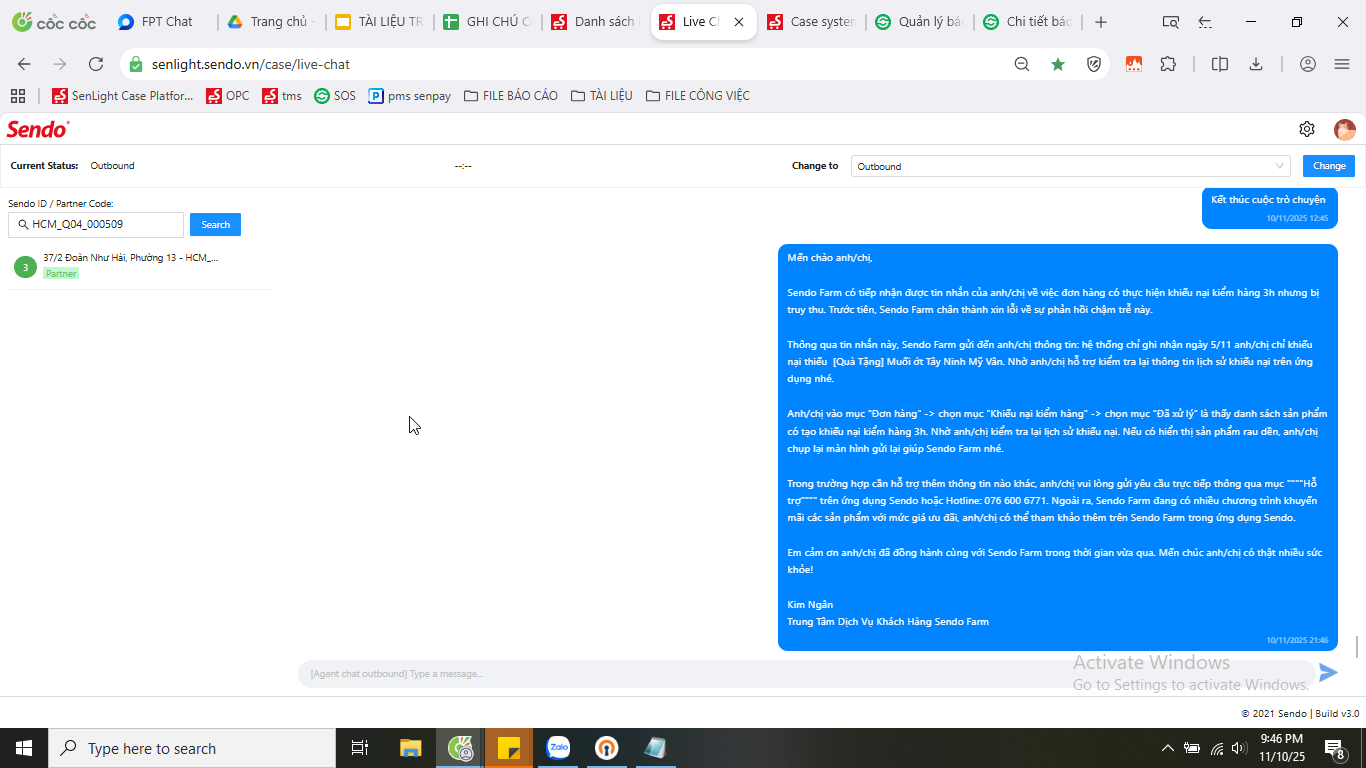The image size is (1366, 768).
Task: Open Zalo from the taskbar
Action: (x=558, y=748)
